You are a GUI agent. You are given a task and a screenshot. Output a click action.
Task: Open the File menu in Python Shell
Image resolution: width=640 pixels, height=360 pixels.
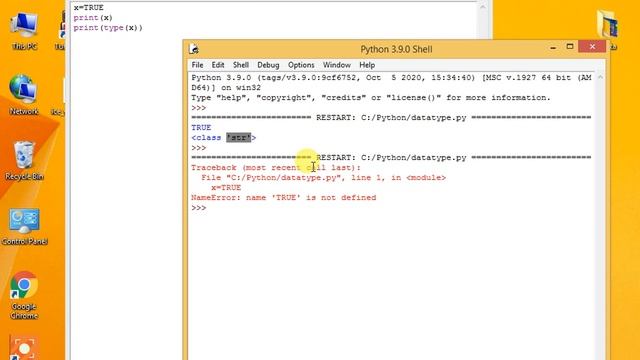tap(197, 65)
